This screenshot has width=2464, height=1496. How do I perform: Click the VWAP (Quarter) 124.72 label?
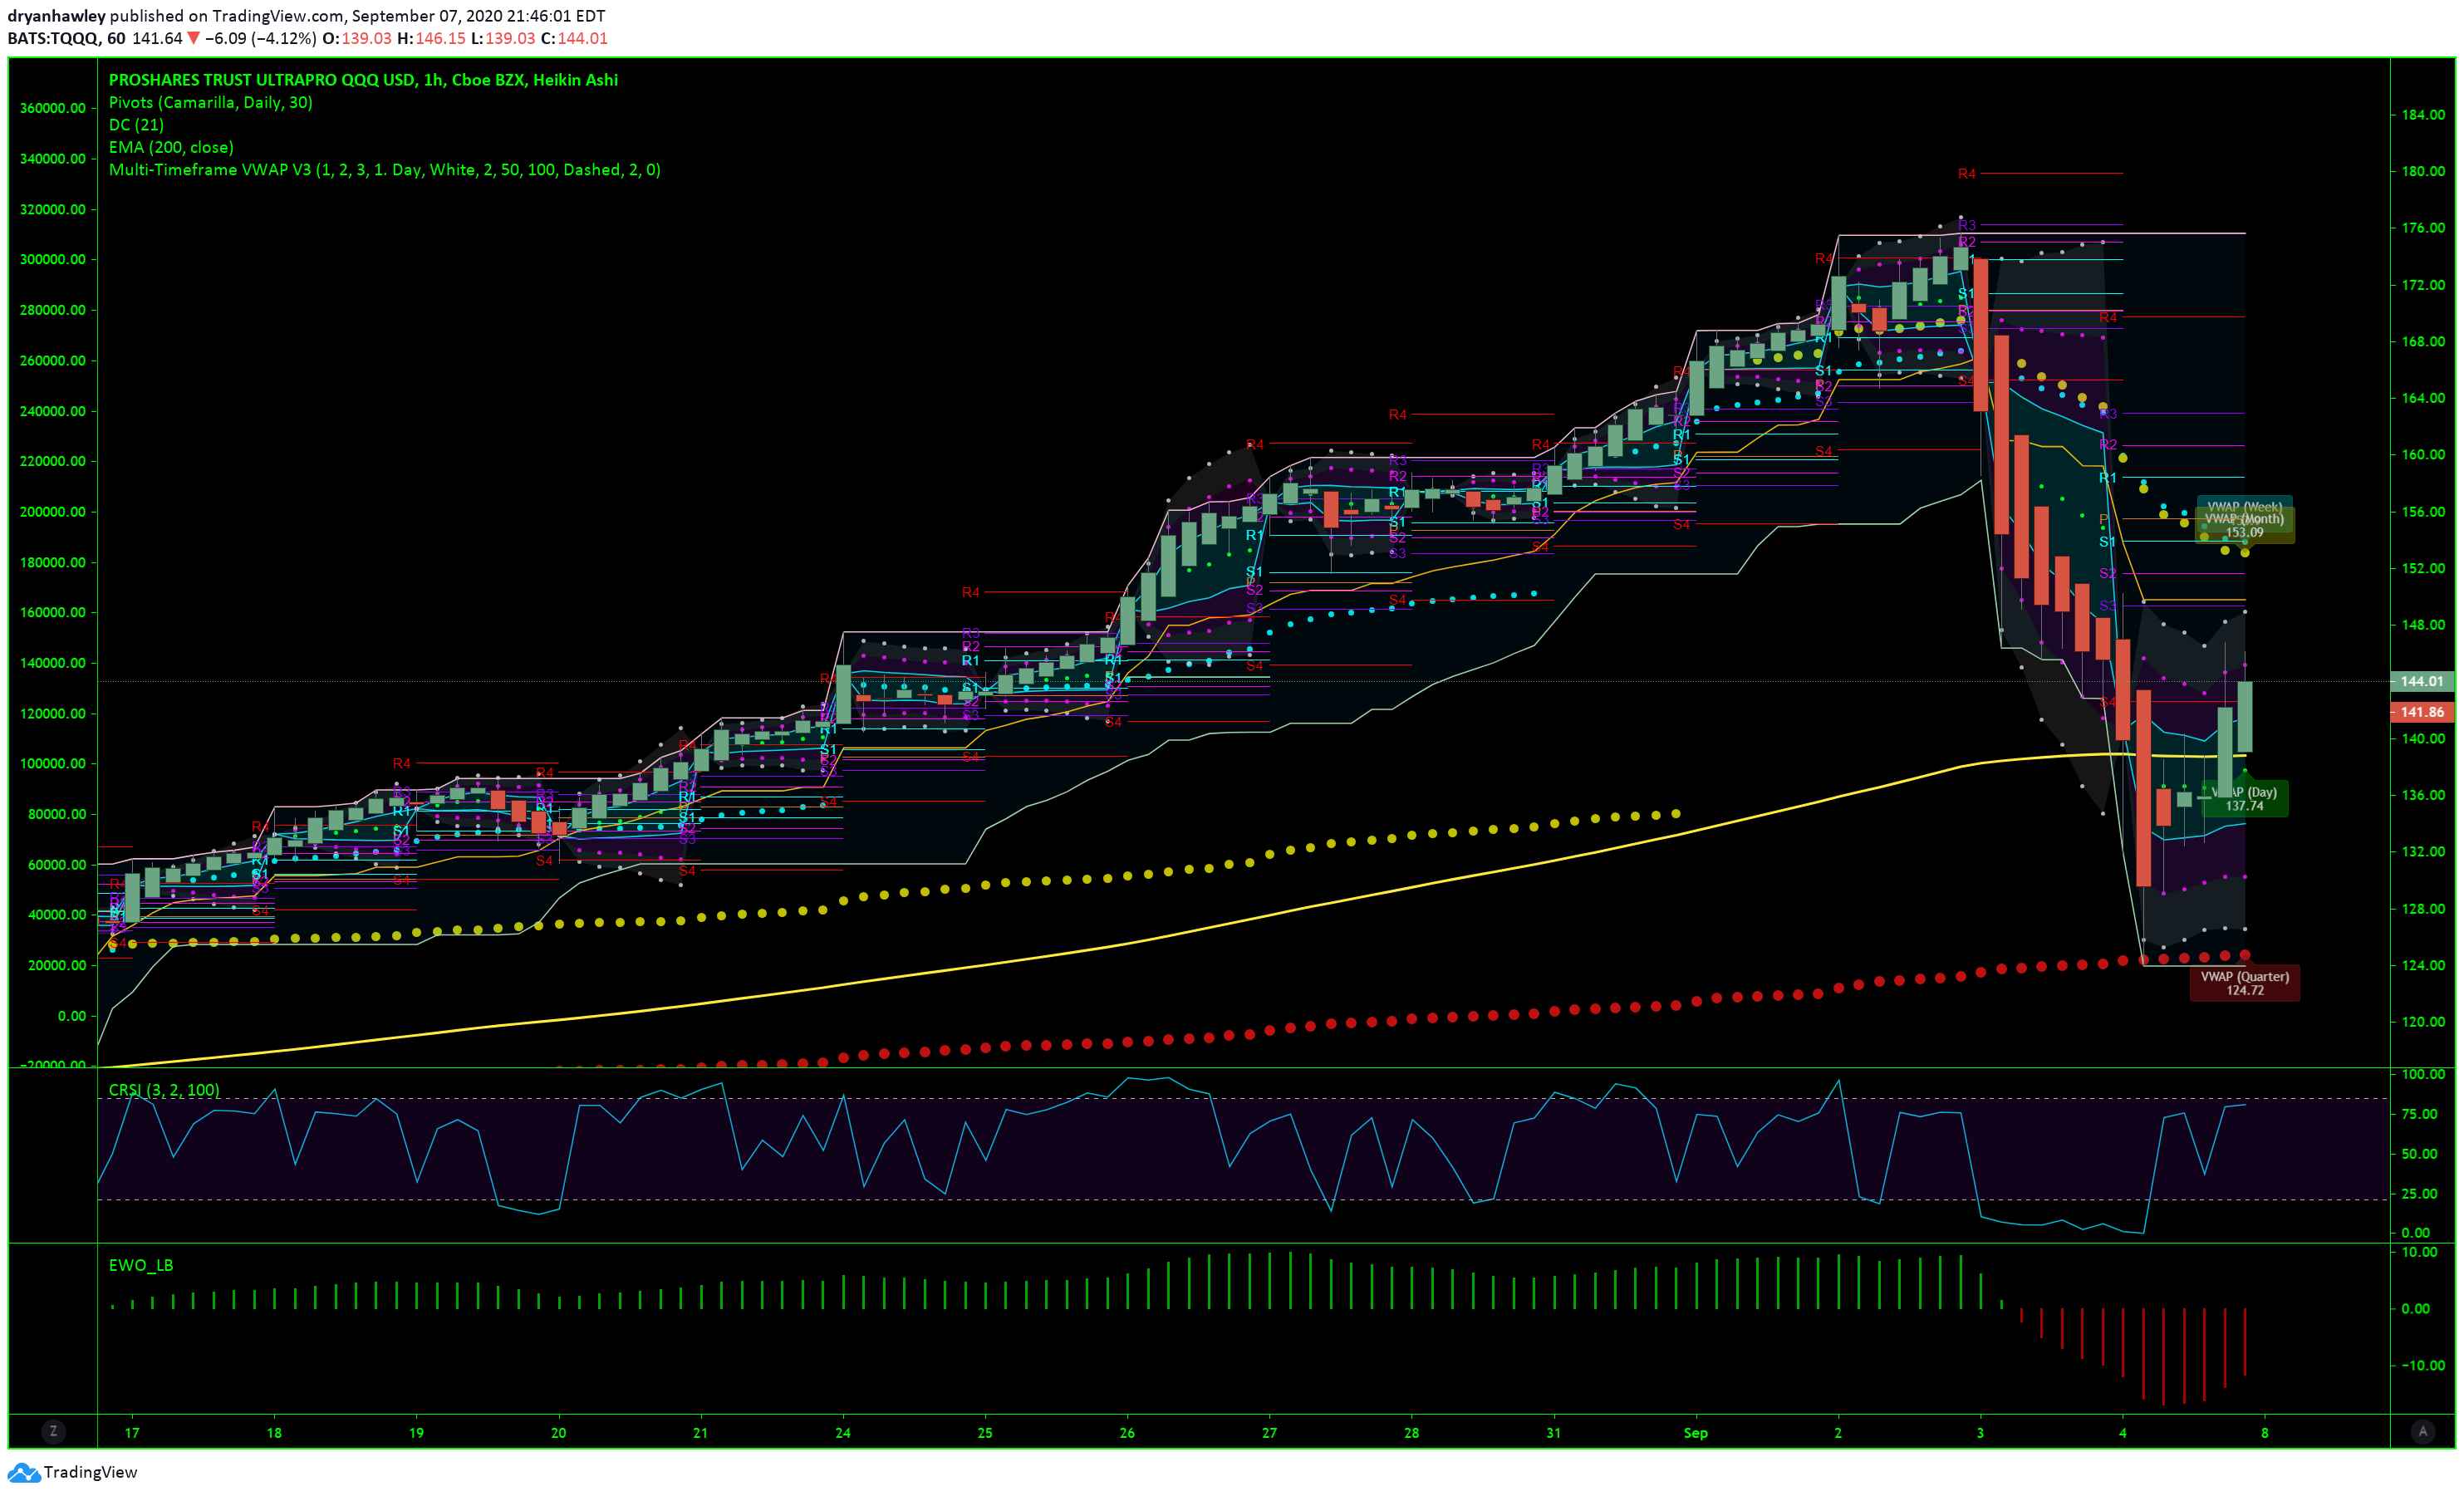pyautogui.click(x=2244, y=983)
